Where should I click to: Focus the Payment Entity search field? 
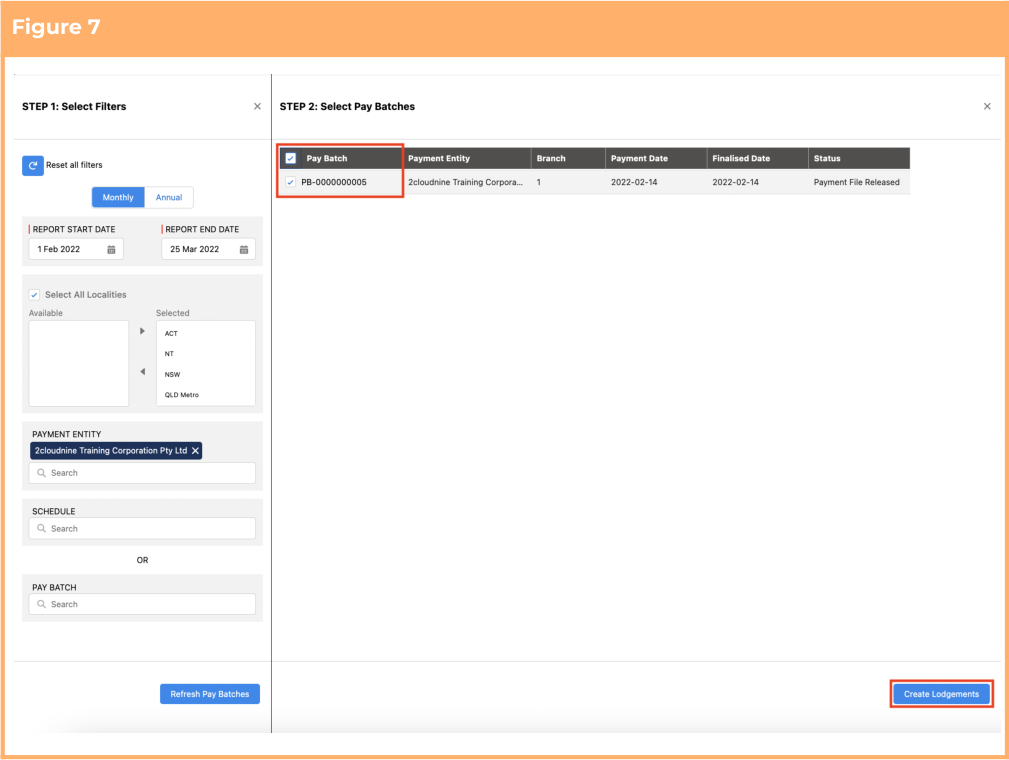click(x=142, y=473)
